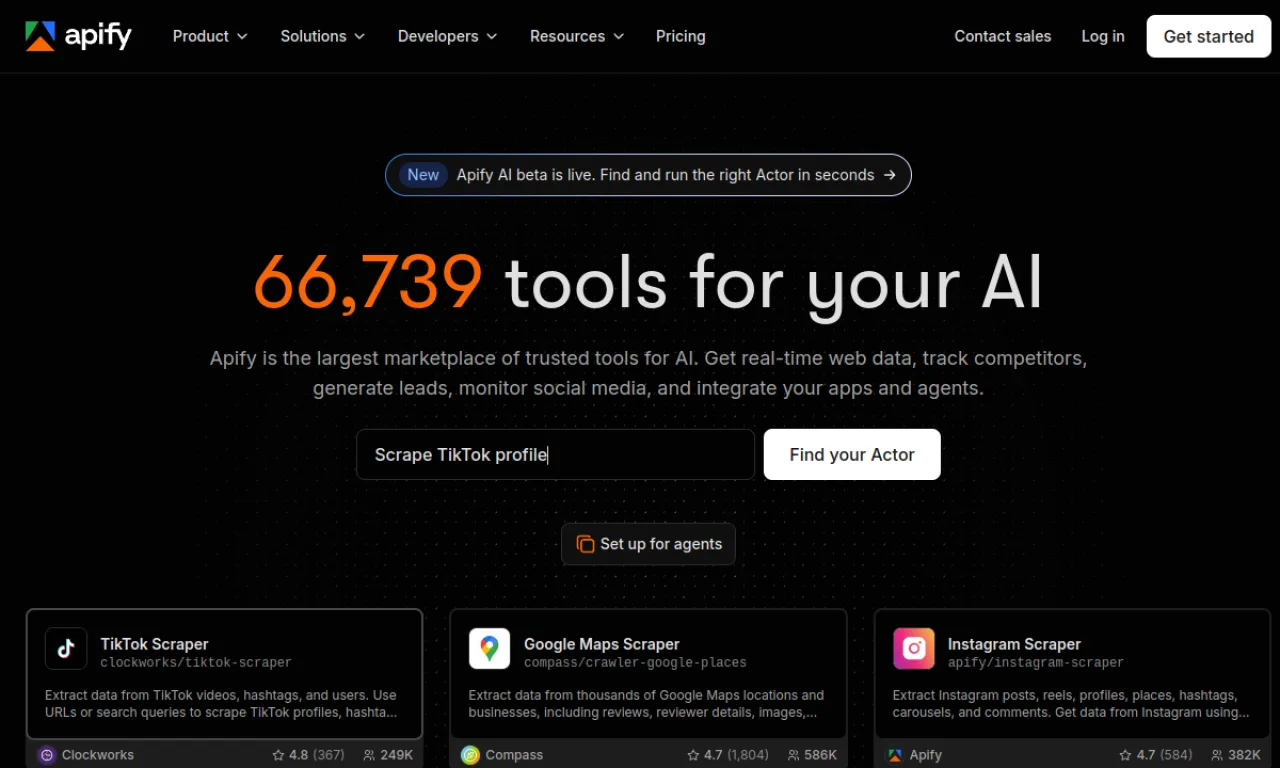Open the Apify AI beta announcement banner
This screenshot has width=1280, height=768.
pyautogui.click(x=648, y=175)
